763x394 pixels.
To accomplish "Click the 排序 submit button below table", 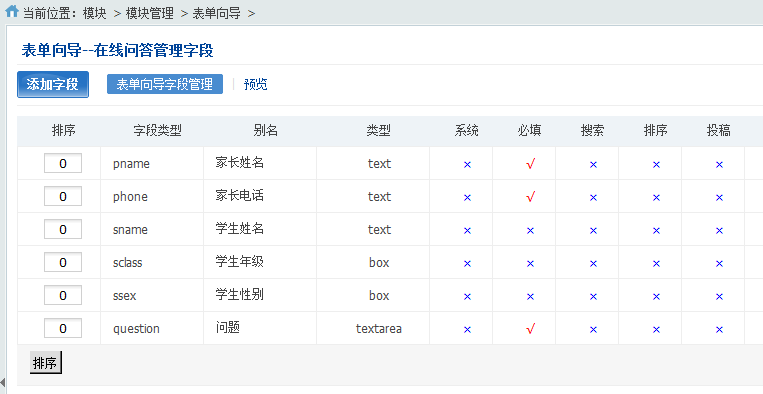I will tap(46, 363).
